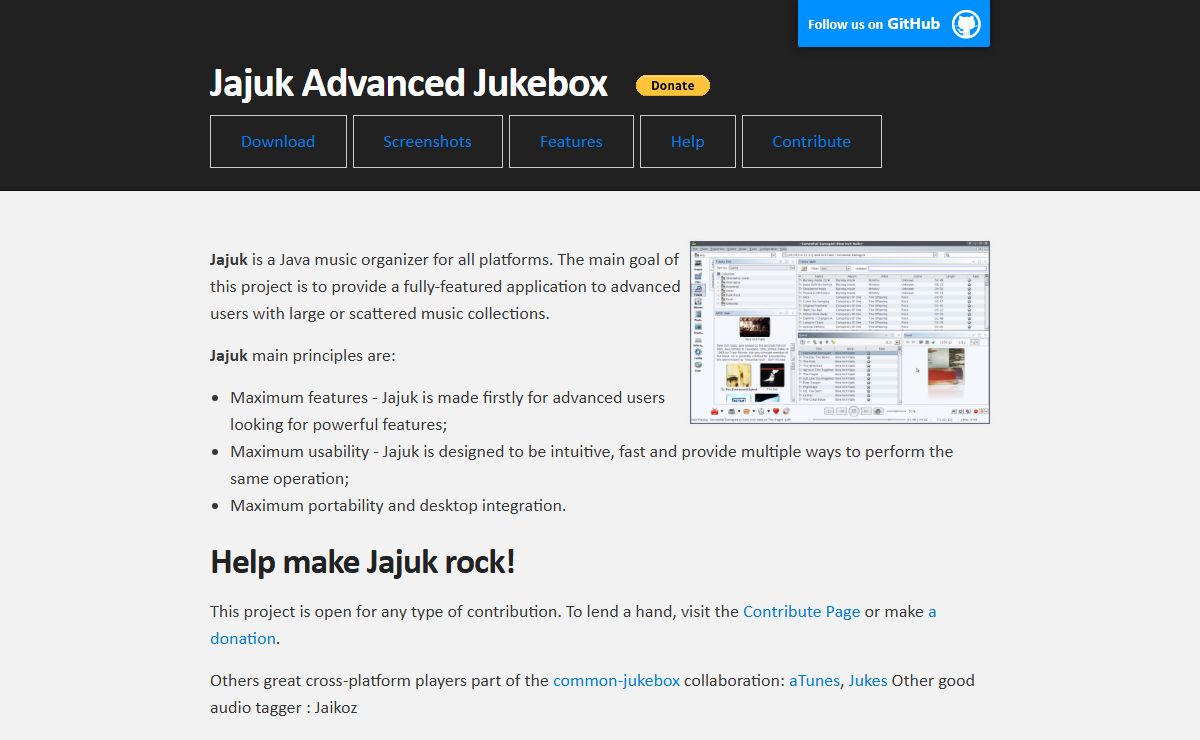Go to the Screenshots page

coord(427,141)
